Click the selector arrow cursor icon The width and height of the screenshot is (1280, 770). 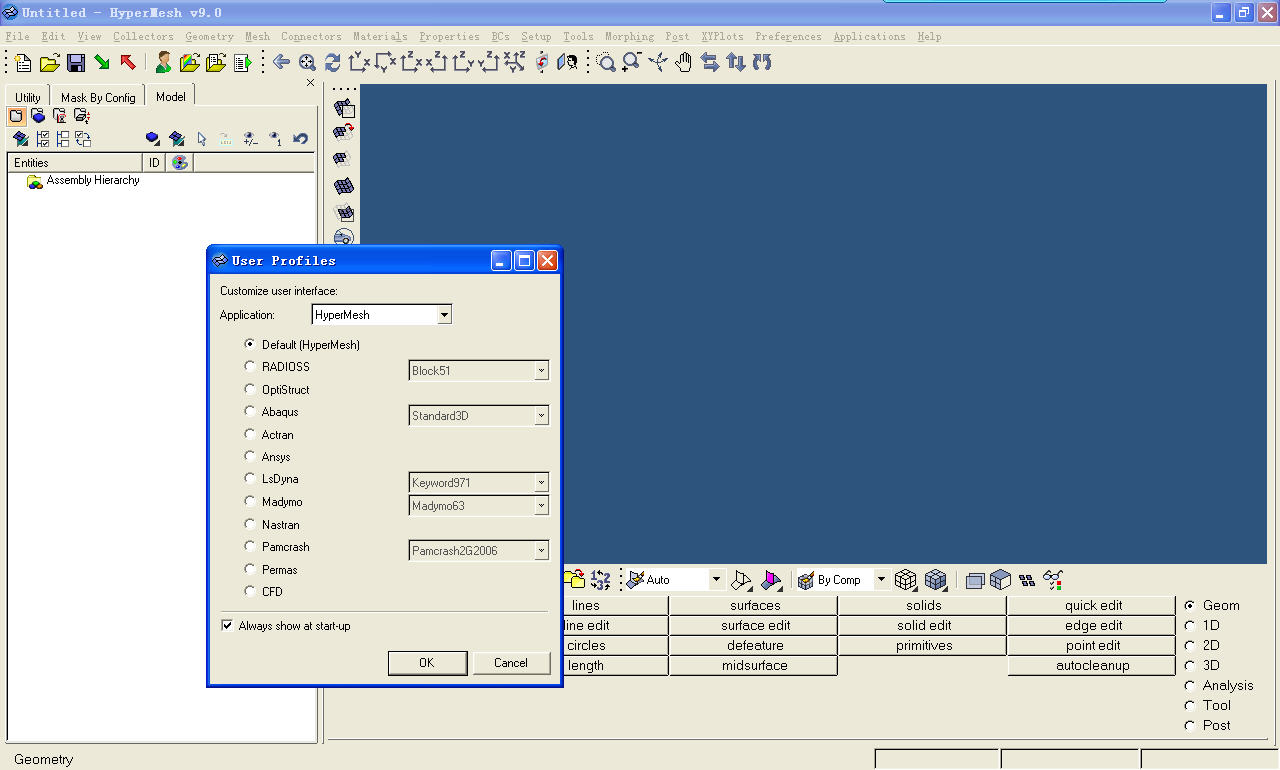201,139
